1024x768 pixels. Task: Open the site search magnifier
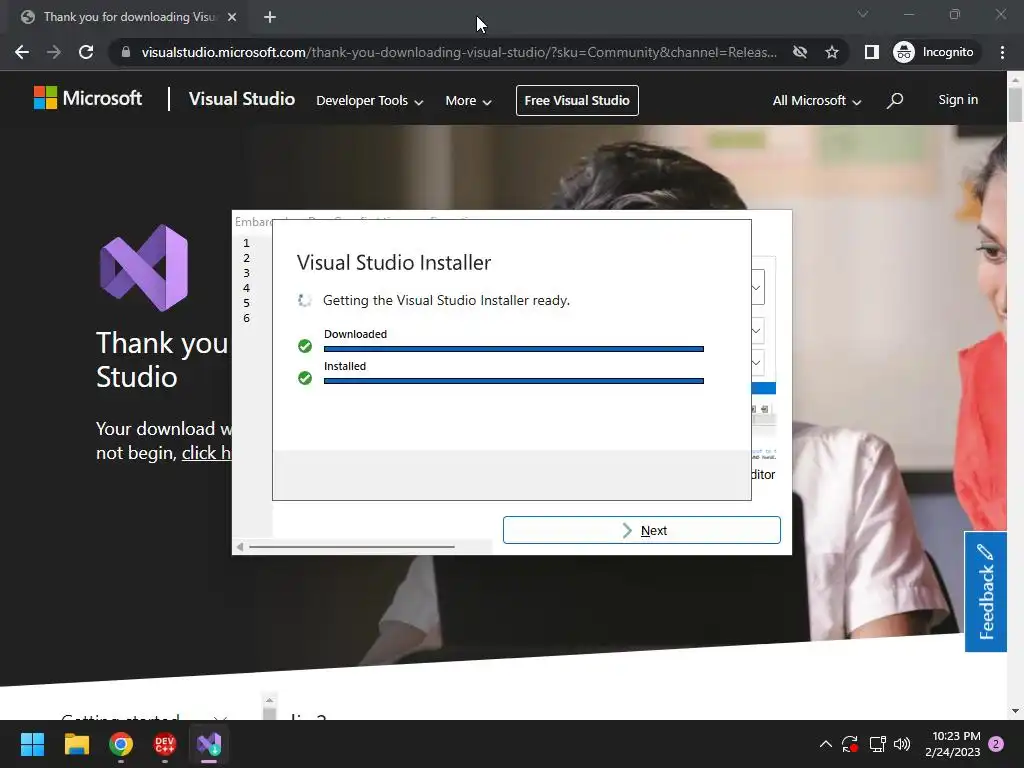pos(895,100)
